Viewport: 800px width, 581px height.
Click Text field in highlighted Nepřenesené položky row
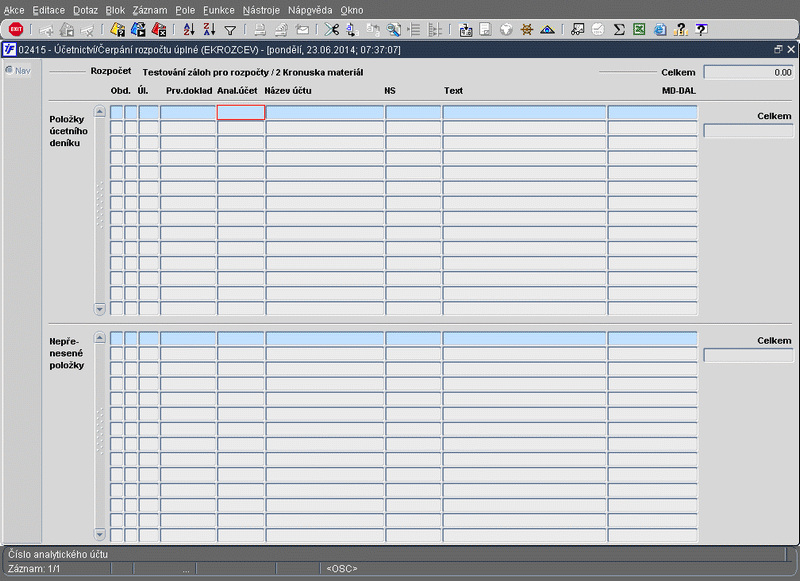524,339
